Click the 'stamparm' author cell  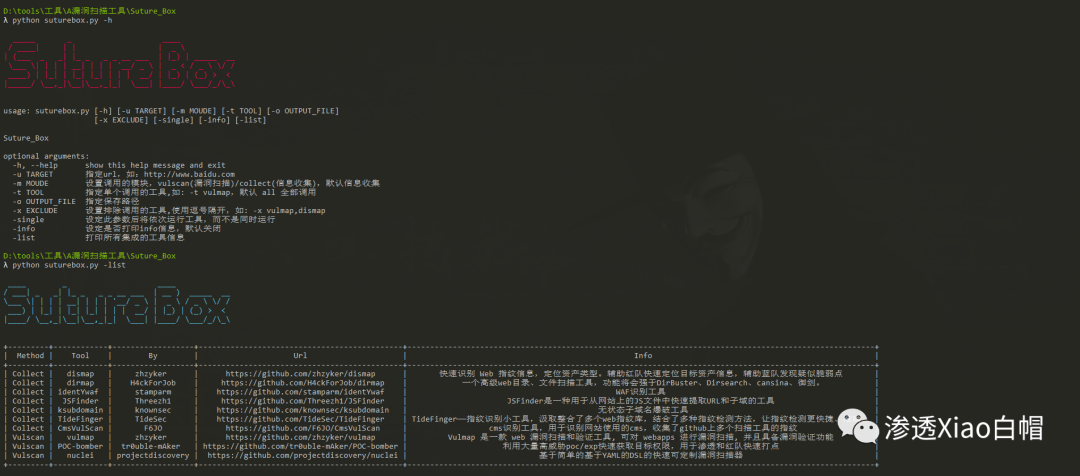click(153, 391)
